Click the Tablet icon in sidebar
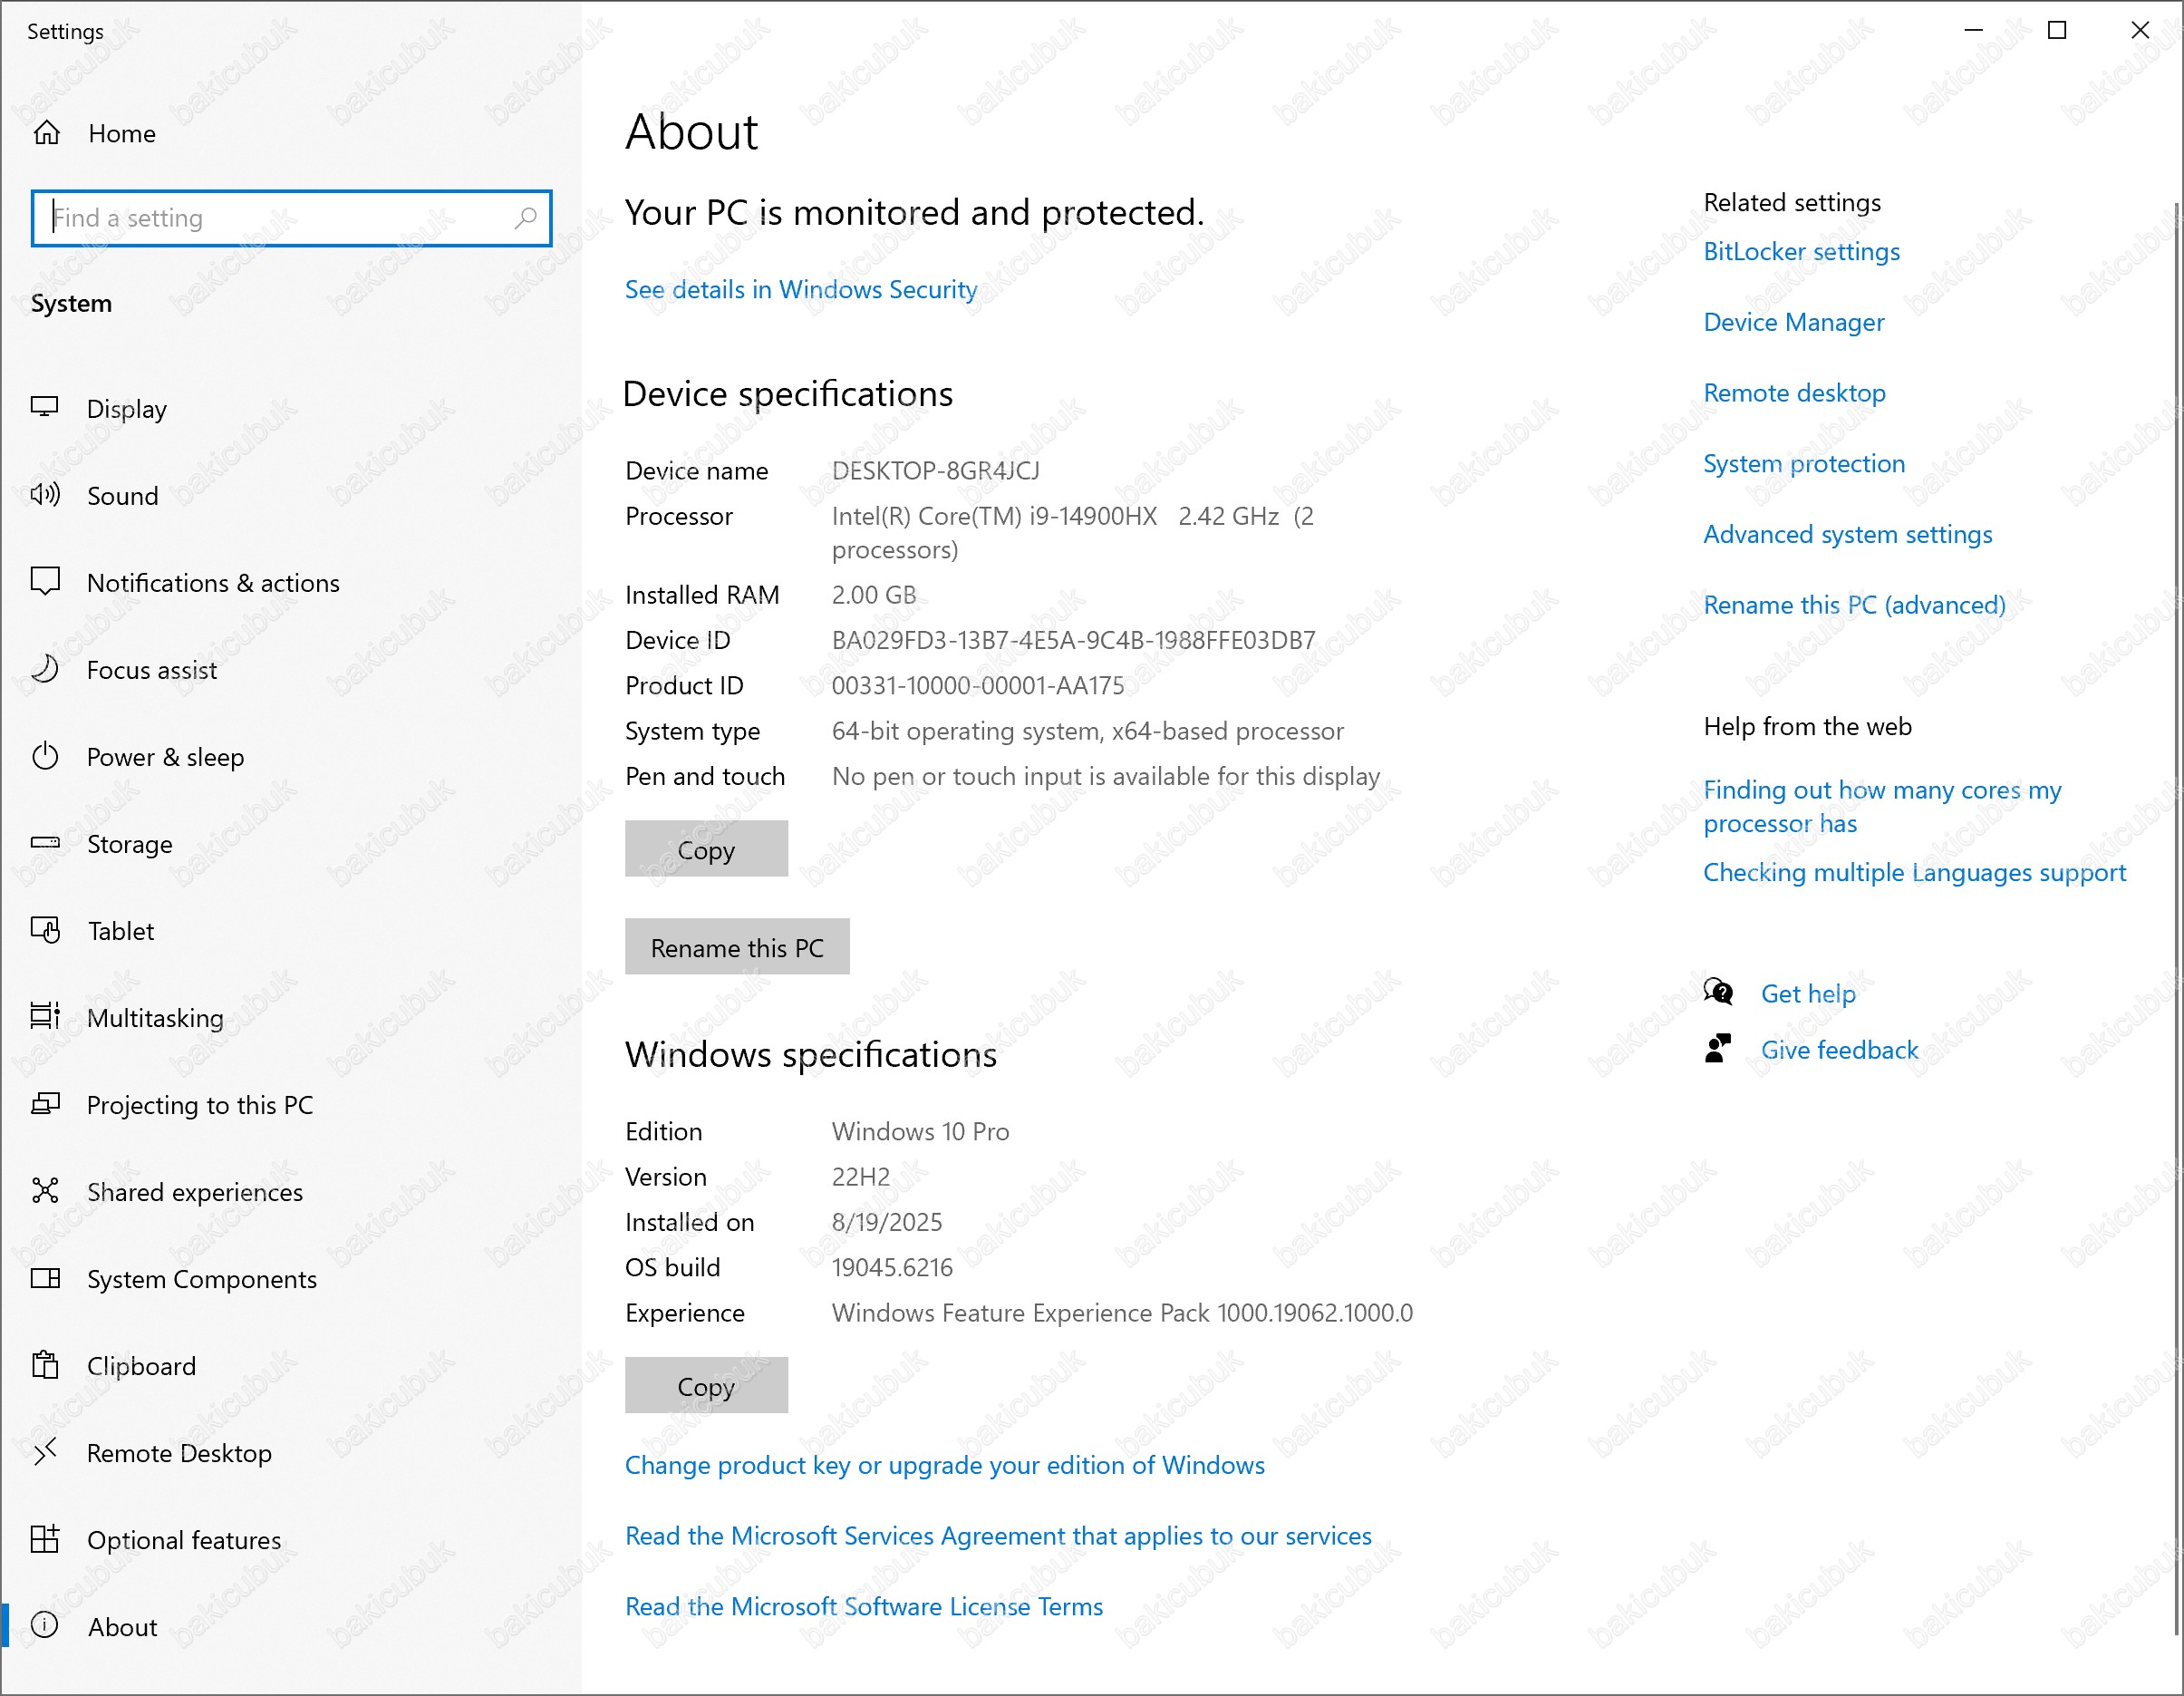This screenshot has width=2184, height=1696. tap(45, 930)
